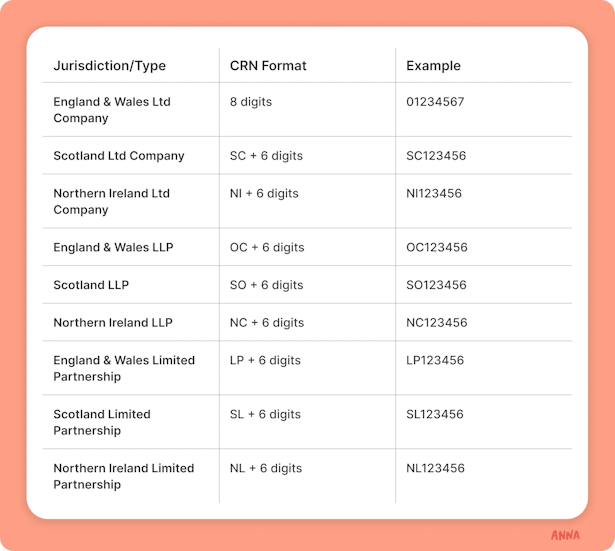
Task: Select the SC + 6 digits cell
Action: pyautogui.click(x=266, y=156)
